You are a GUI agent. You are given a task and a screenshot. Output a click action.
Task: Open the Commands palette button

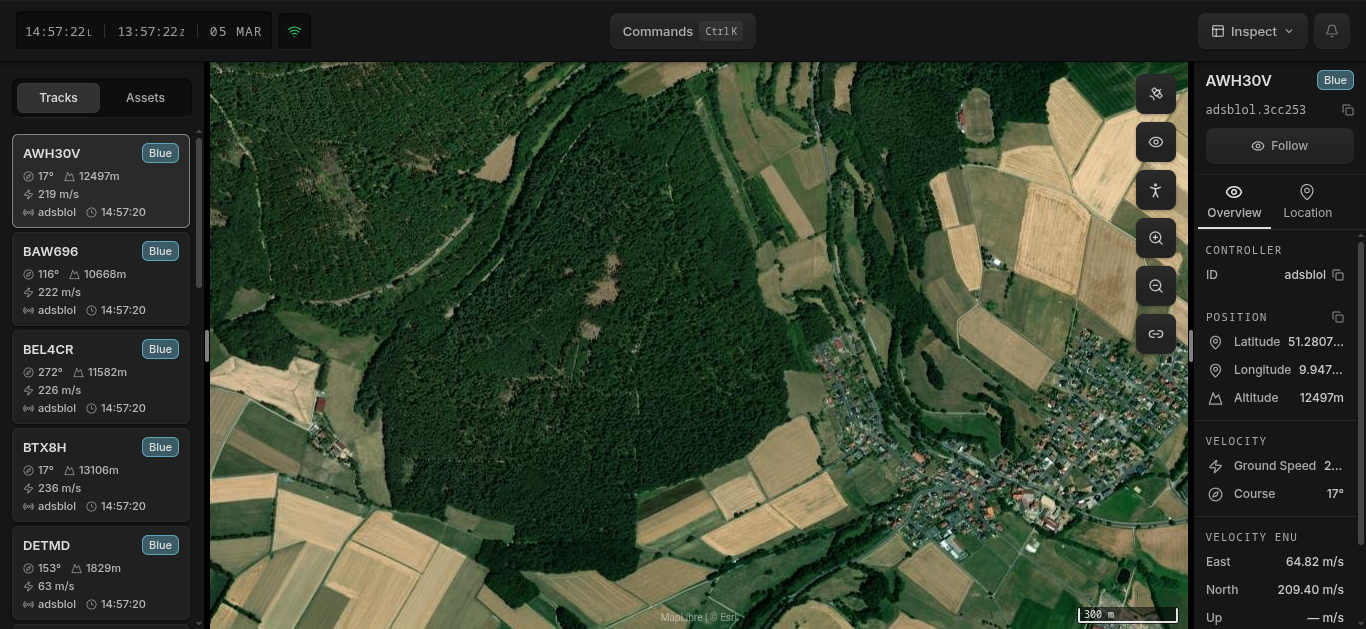point(682,31)
